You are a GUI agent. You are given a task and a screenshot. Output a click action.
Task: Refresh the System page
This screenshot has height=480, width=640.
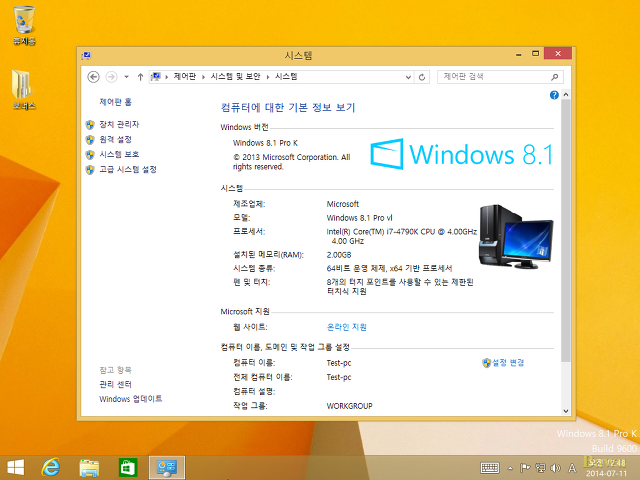422,77
